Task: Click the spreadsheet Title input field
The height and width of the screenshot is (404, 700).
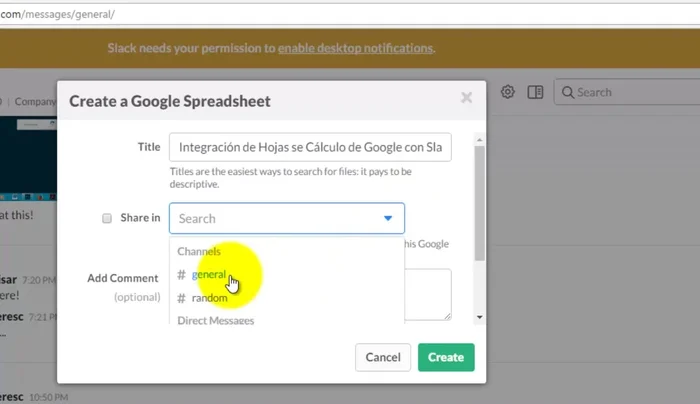Action: pyautogui.click(x=310, y=147)
